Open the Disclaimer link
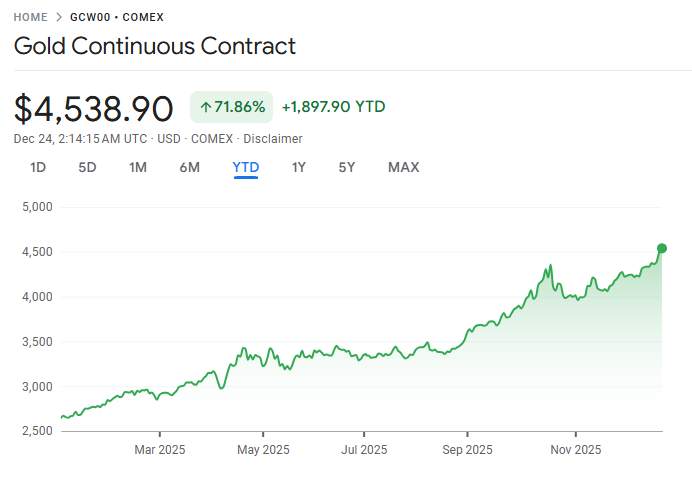The image size is (692, 477). [273, 139]
